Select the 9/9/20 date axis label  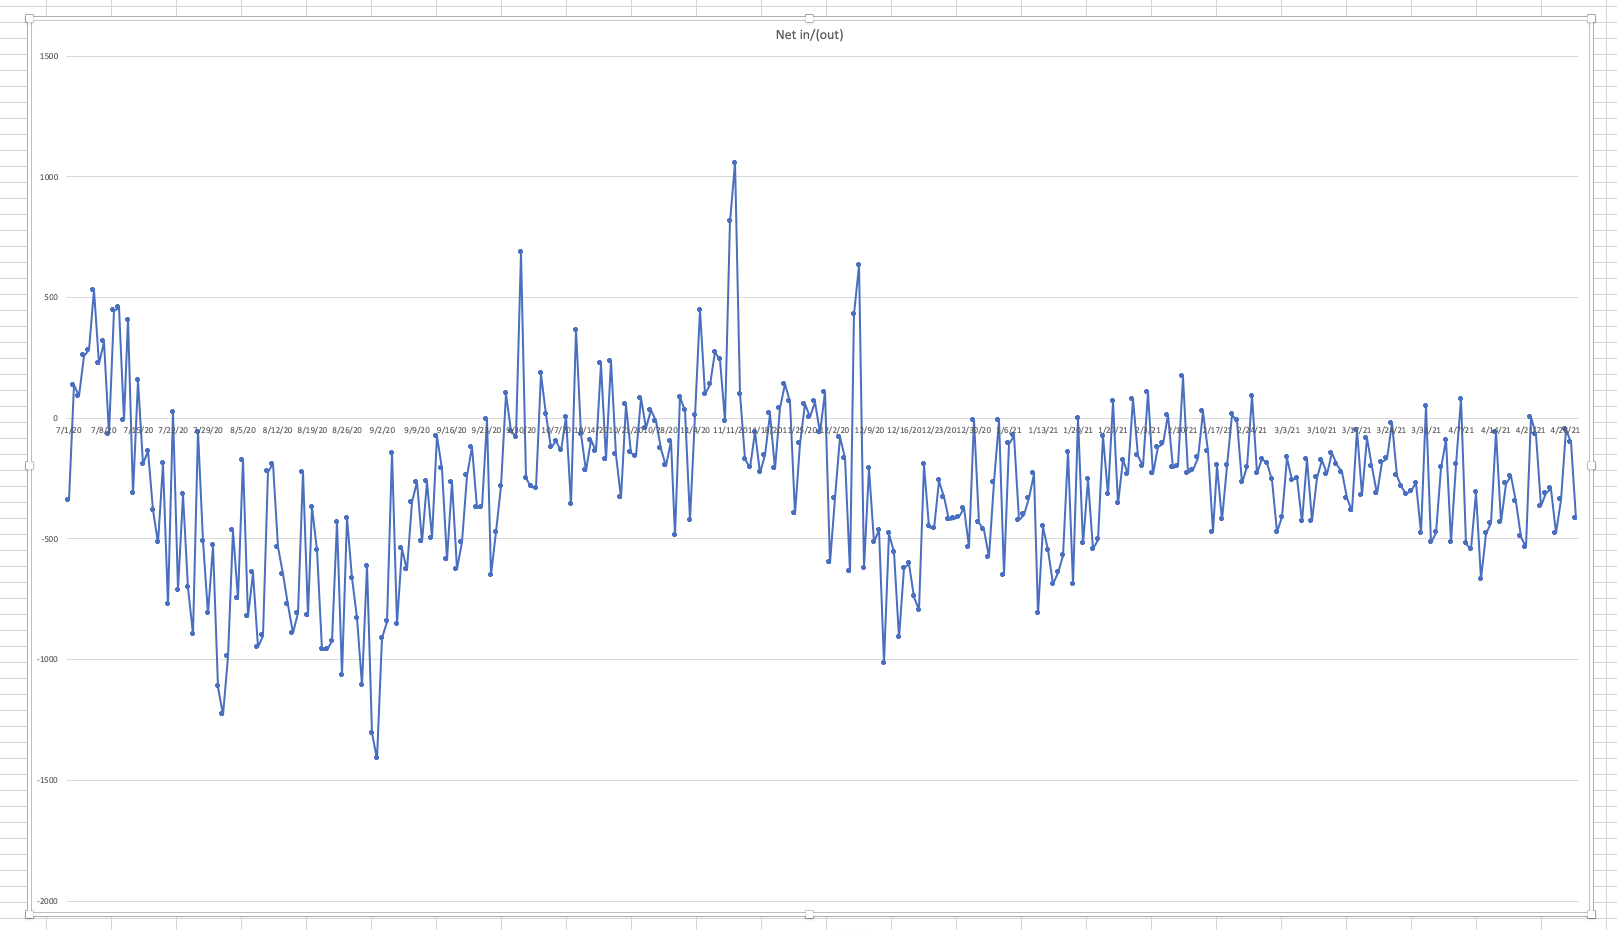[x=417, y=431]
